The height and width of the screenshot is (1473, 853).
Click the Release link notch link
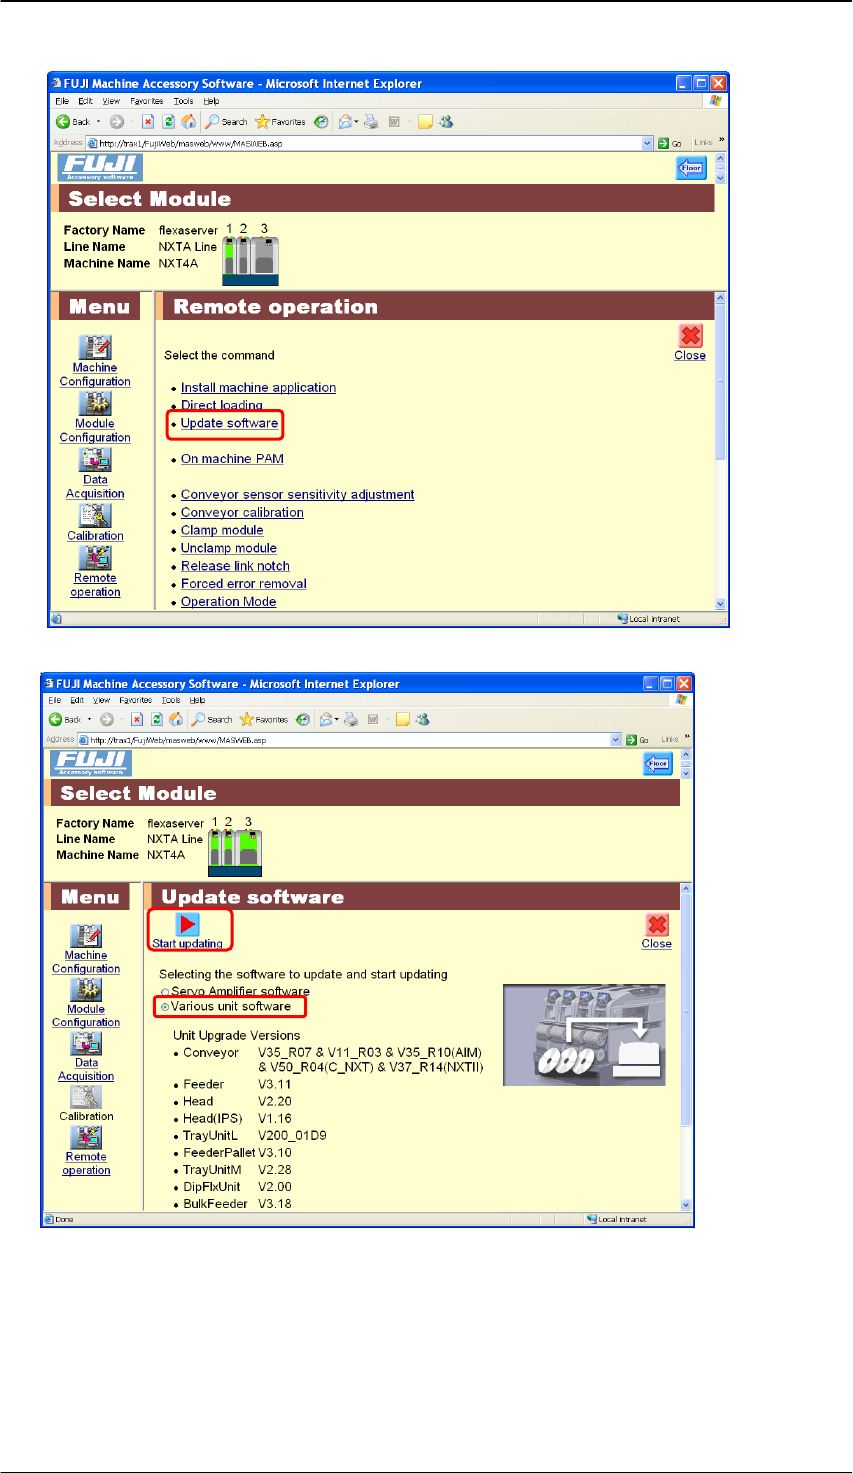coord(235,566)
